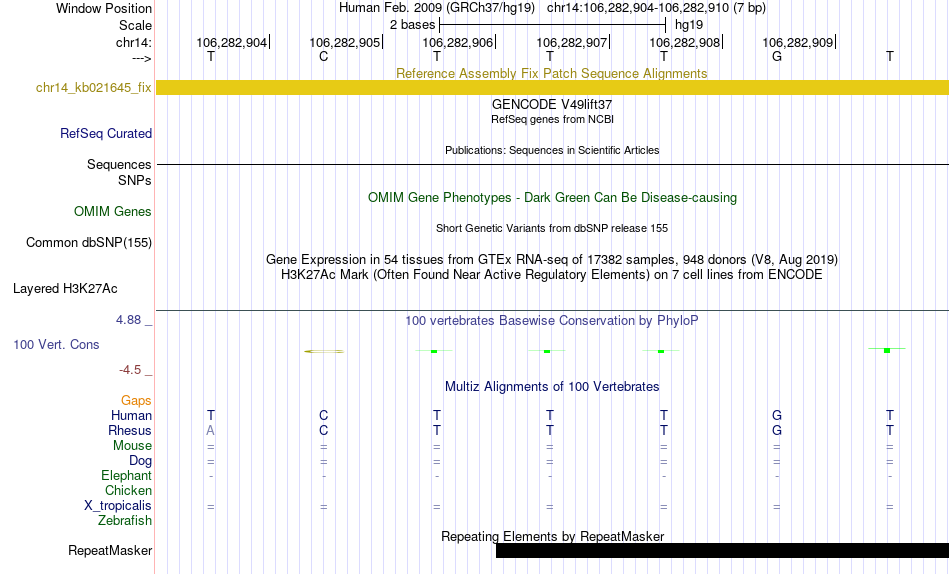Viewport: 950px width, 574px height.
Task: Click the Scale label
Action: [x=135, y=25]
